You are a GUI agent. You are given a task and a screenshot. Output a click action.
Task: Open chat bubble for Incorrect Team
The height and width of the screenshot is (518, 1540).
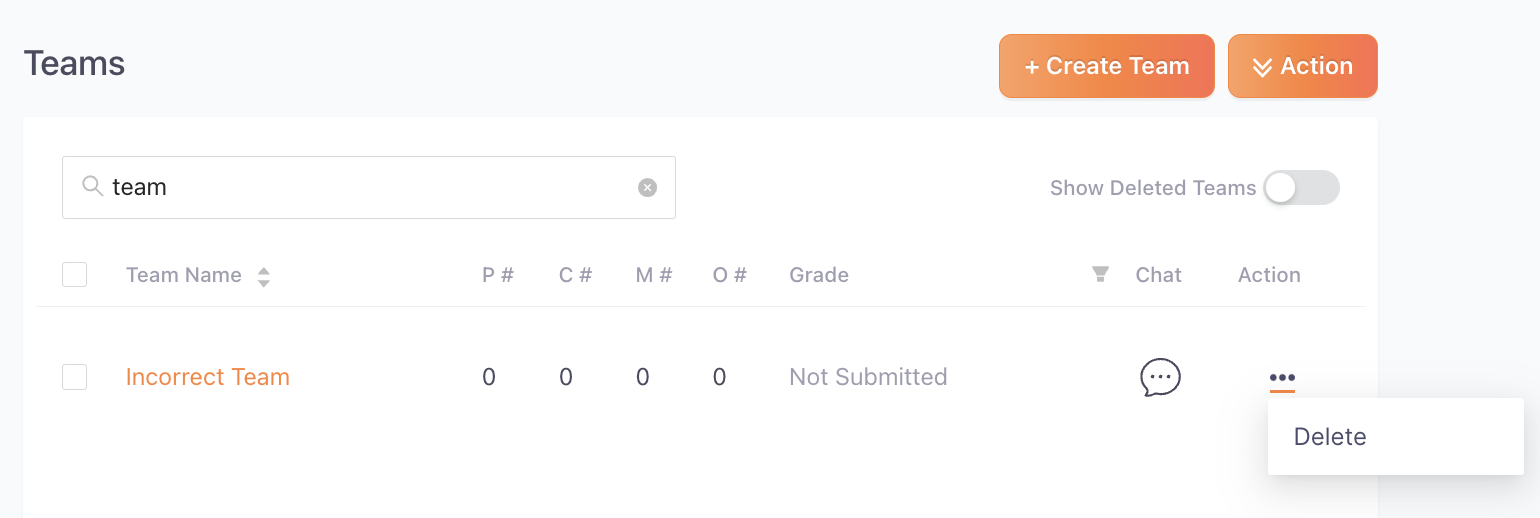click(x=1160, y=378)
